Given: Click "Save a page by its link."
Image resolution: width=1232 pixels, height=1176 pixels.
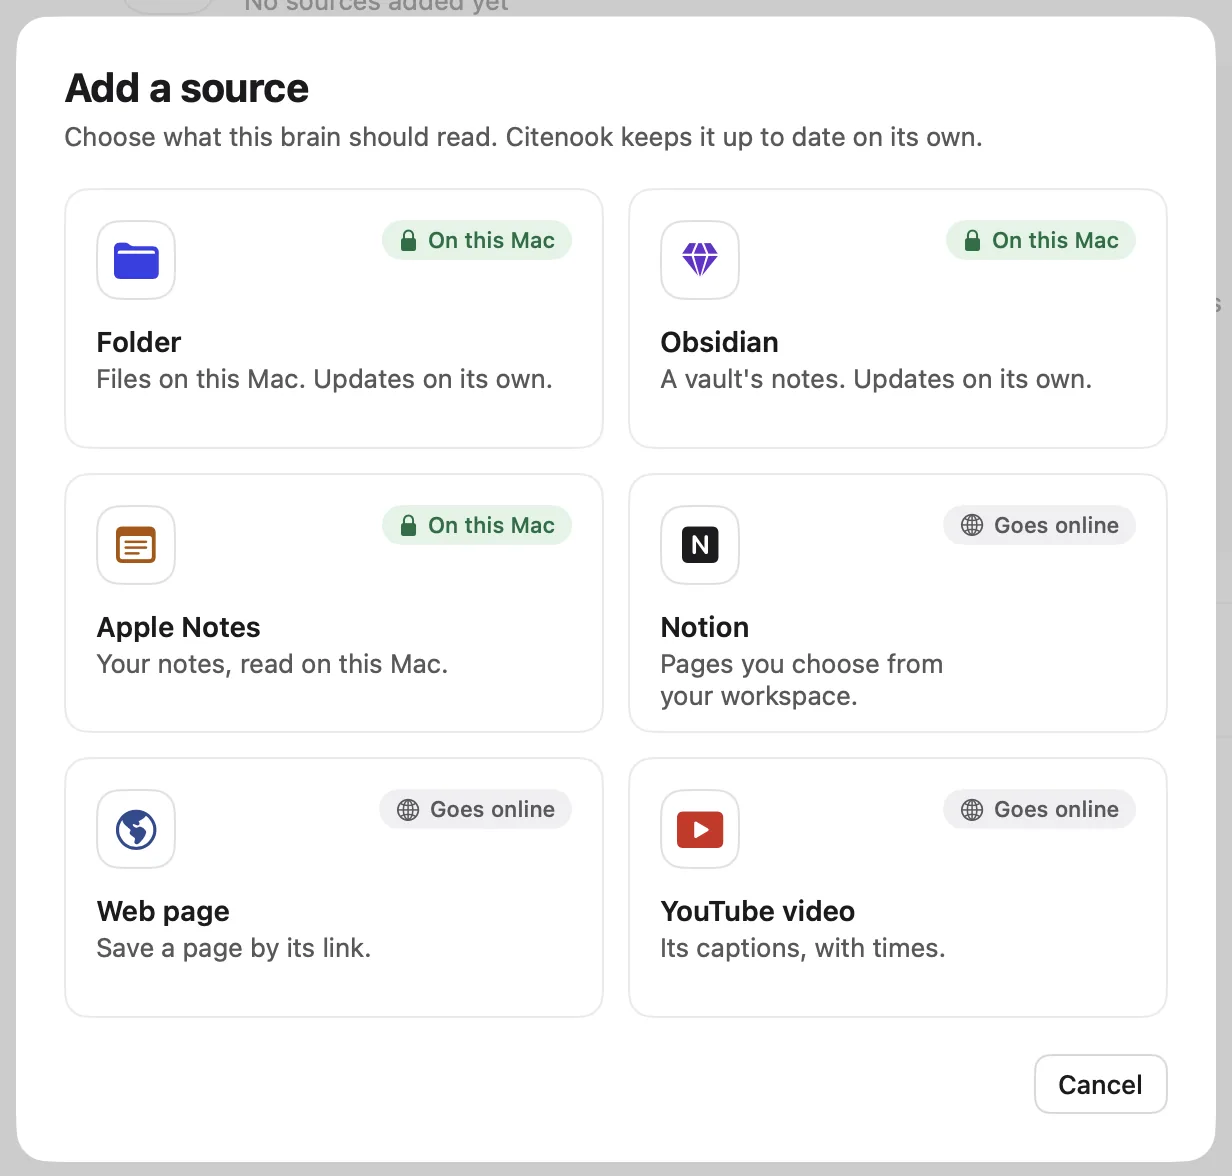Looking at the screenshot, I should pos(234,949).
